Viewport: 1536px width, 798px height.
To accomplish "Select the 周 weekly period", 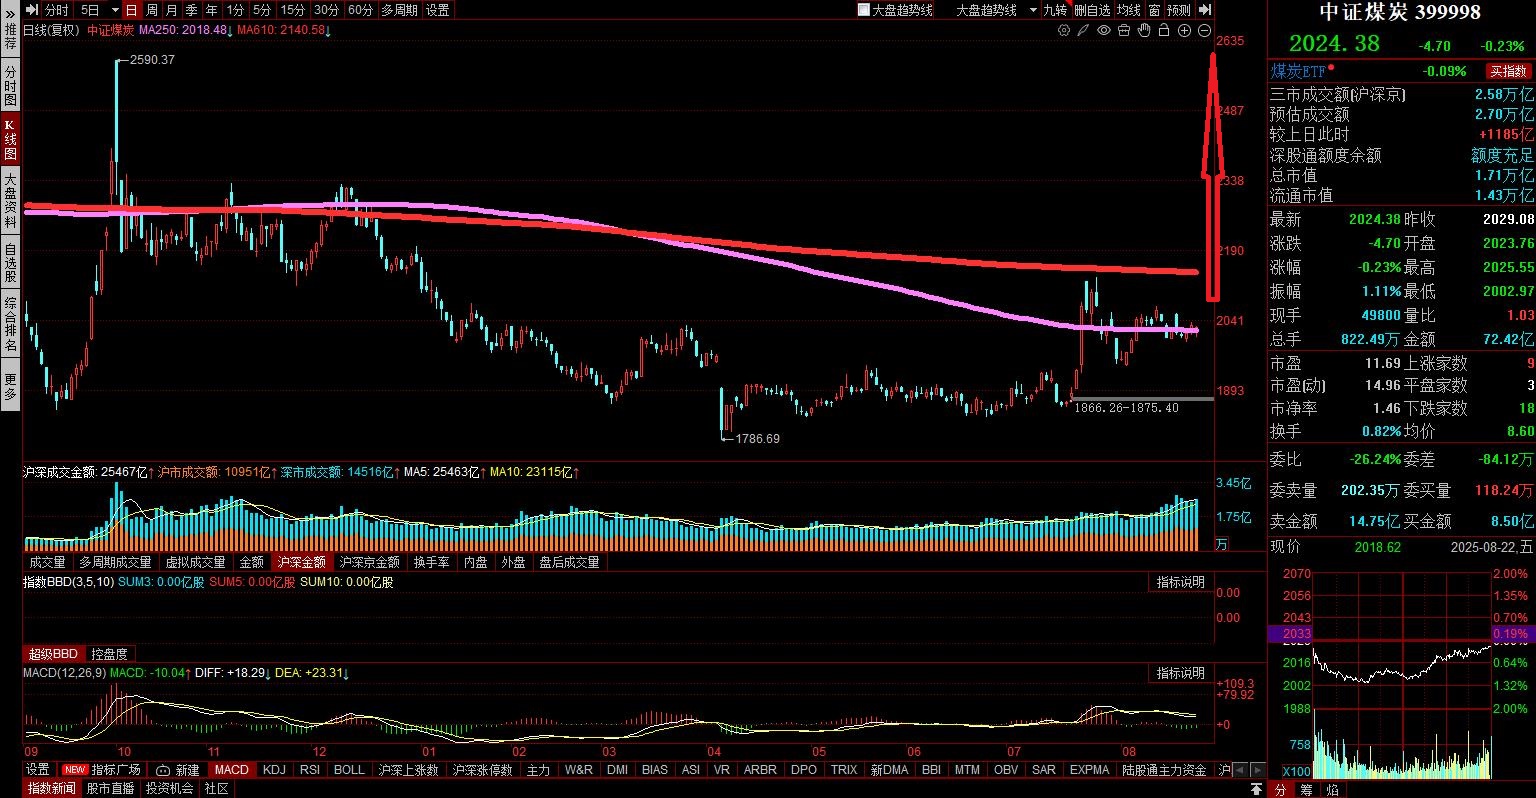I will click(151, 10).
